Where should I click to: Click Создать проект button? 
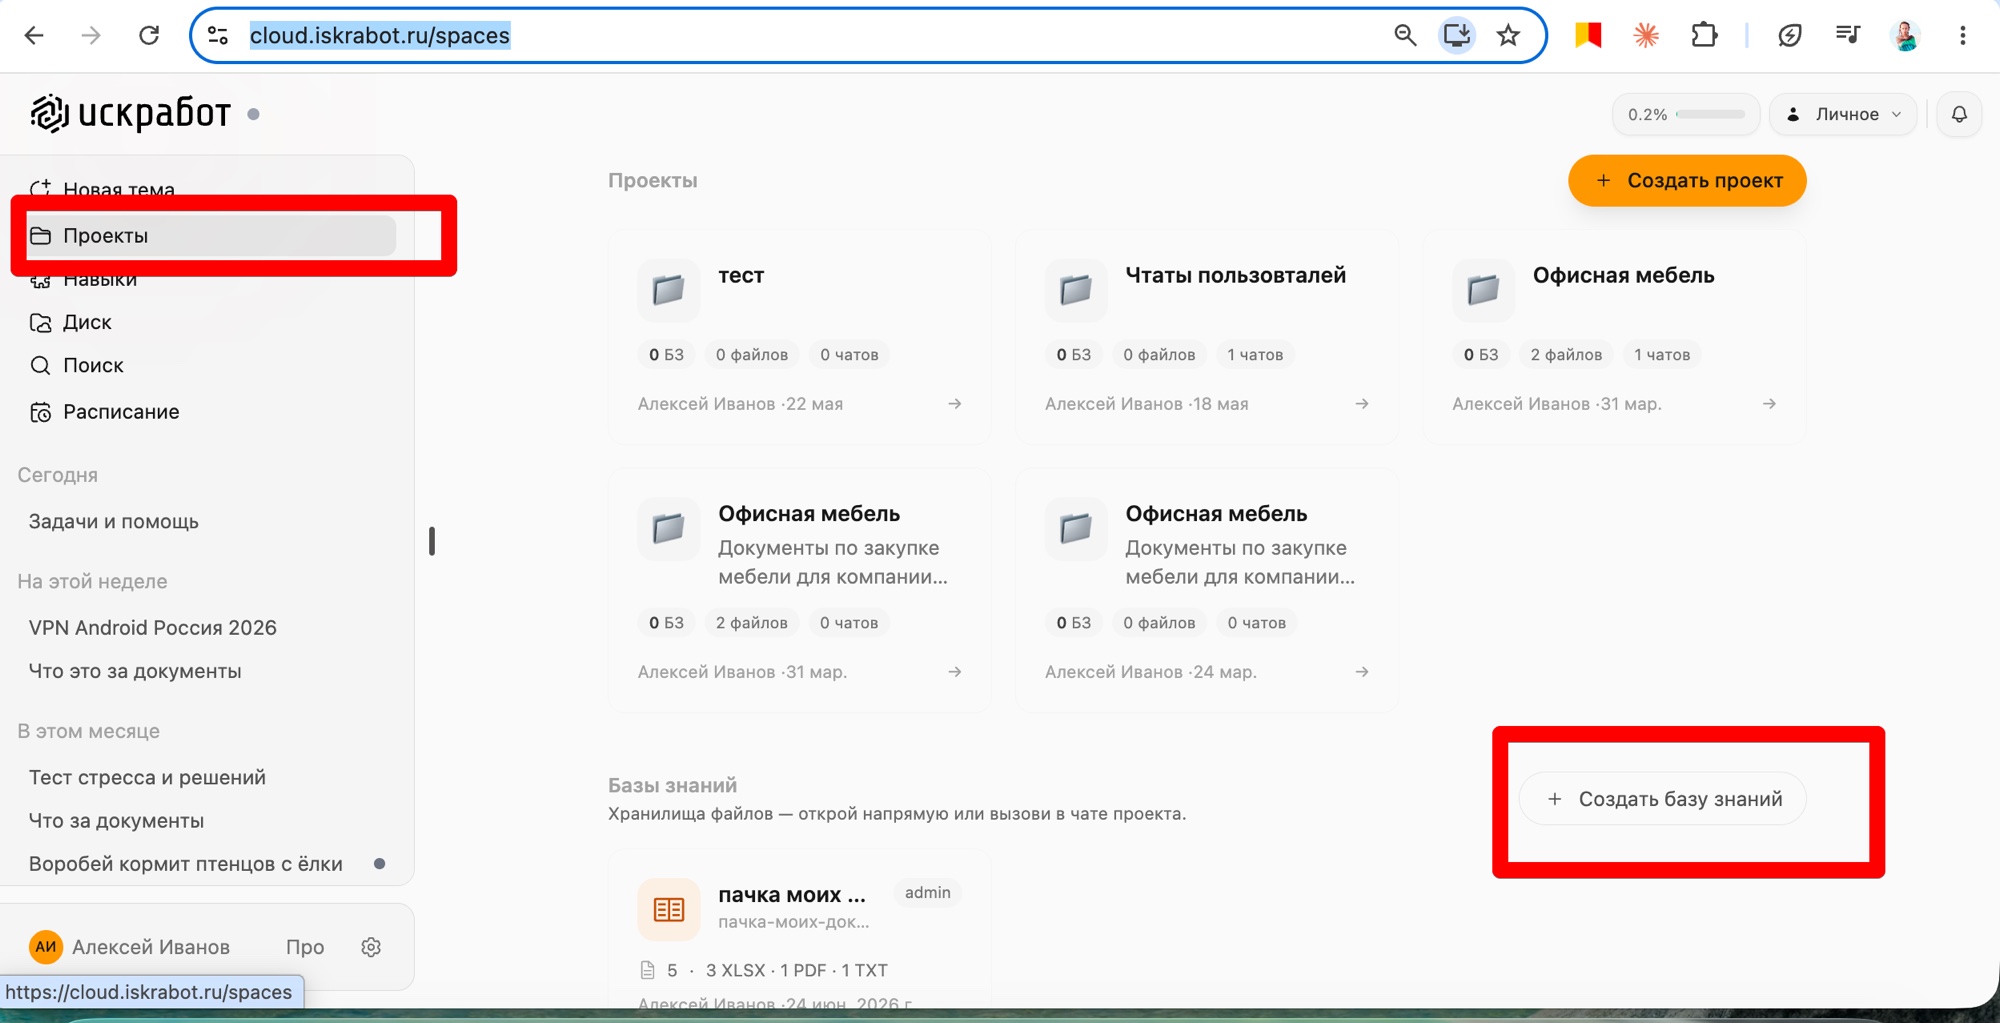coord(1687,181)
